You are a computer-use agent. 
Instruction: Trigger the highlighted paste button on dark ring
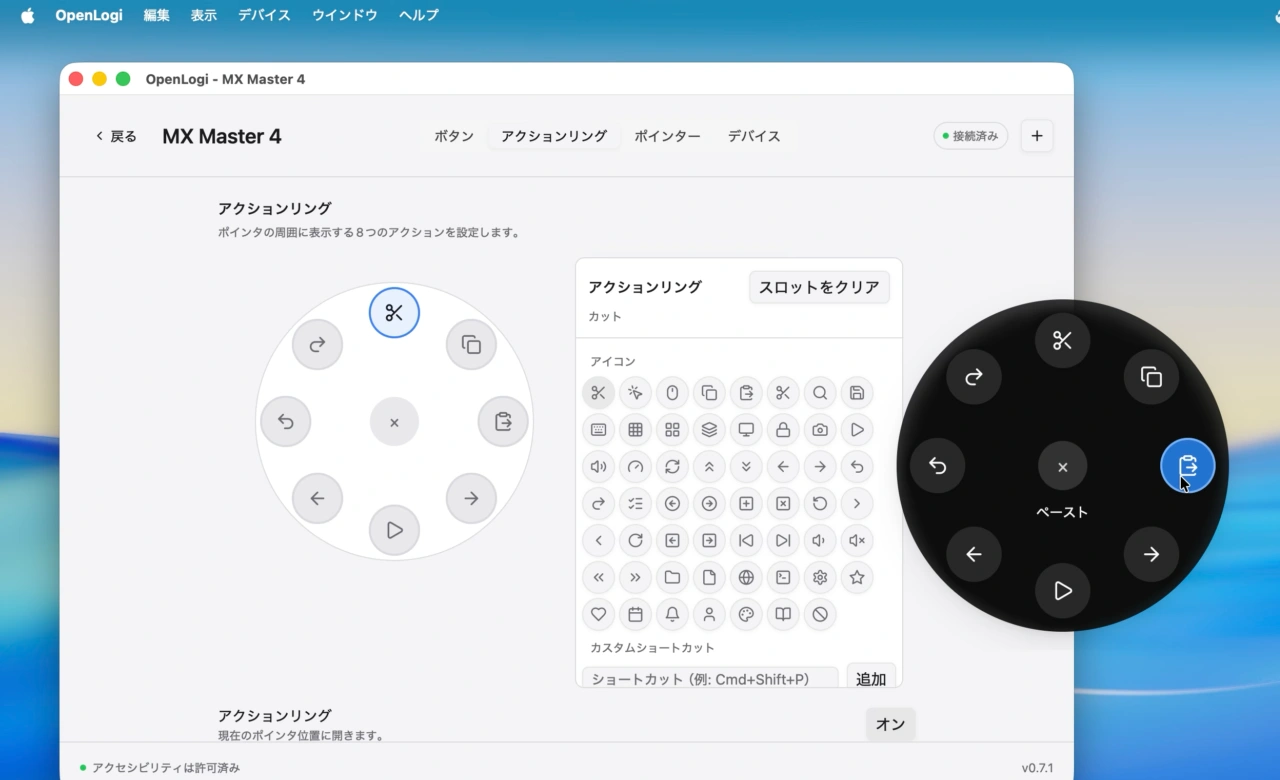click(x=1188, y=466)
